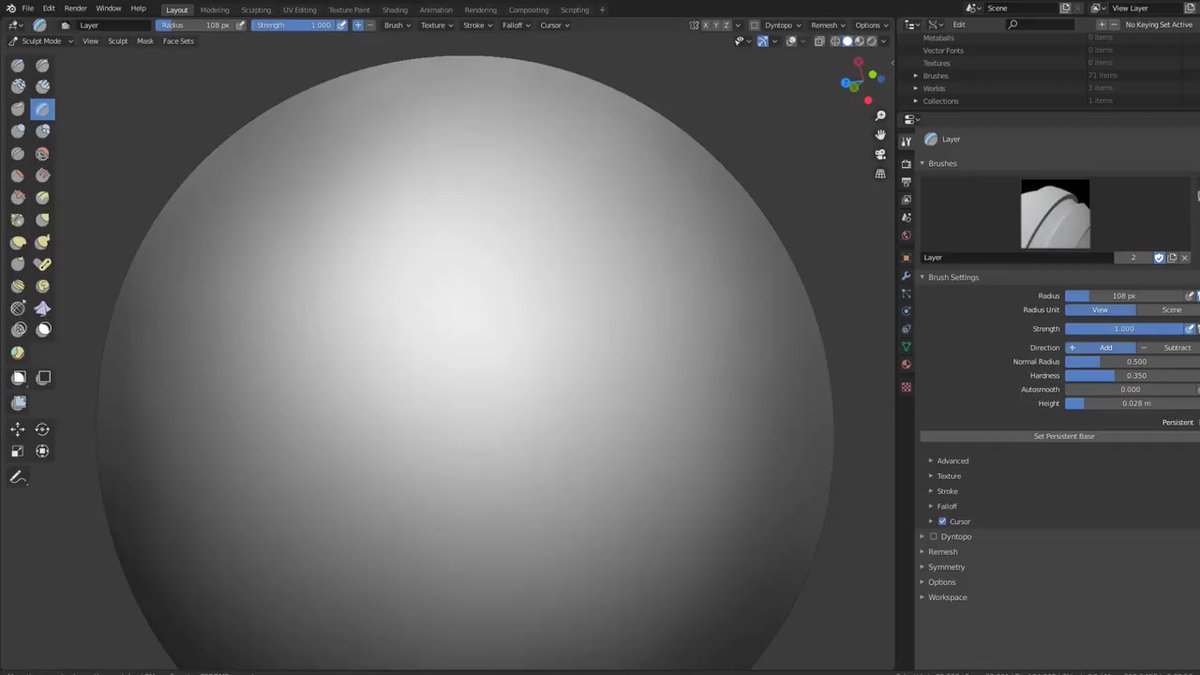Add a new workspace tab with plus

point(602,10)
